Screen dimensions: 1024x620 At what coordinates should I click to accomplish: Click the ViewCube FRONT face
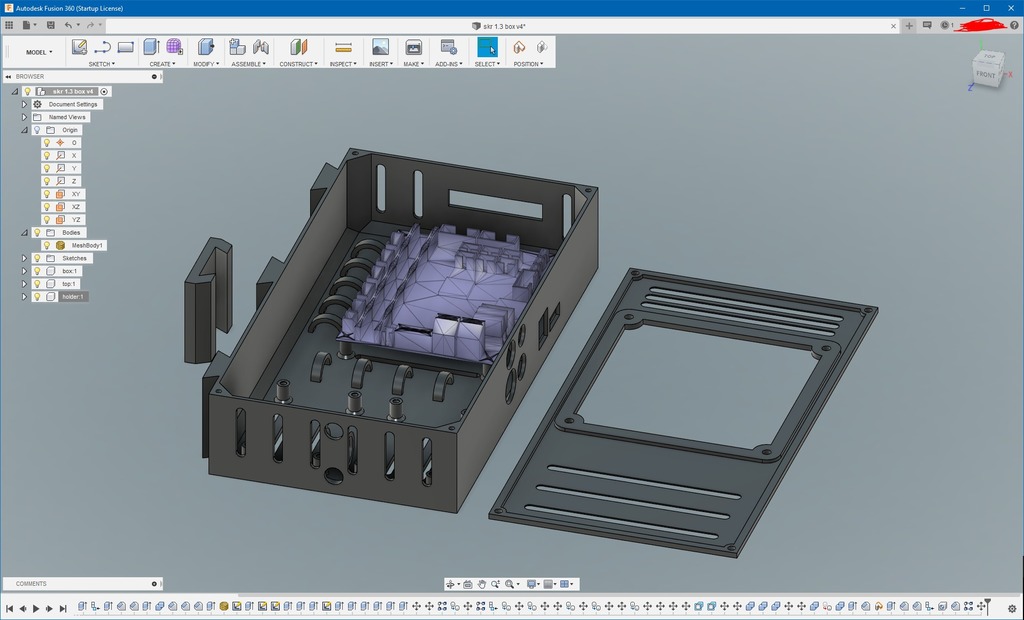985,74
